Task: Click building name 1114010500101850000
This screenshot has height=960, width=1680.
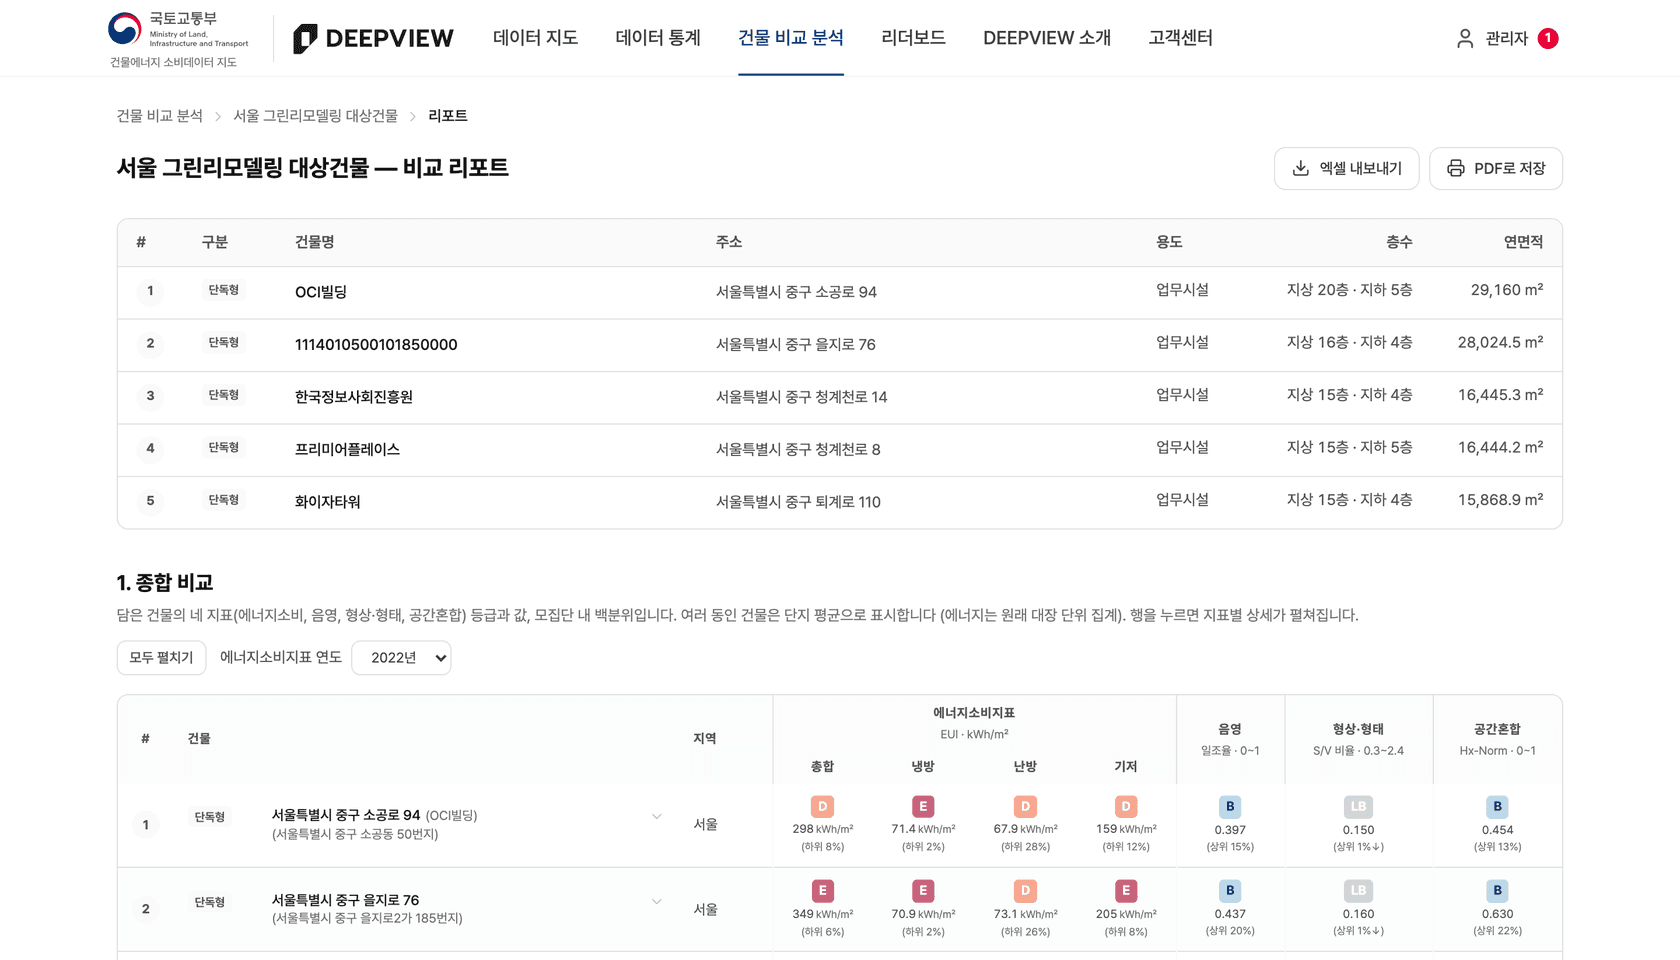Action: (x=376, y=344)
